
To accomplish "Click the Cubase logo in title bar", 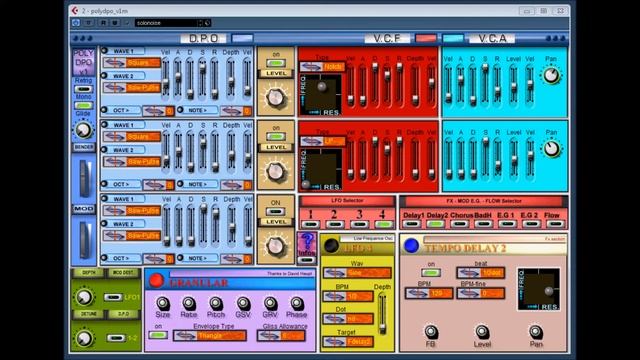I will pyautogui.click(x=75, y=11).
